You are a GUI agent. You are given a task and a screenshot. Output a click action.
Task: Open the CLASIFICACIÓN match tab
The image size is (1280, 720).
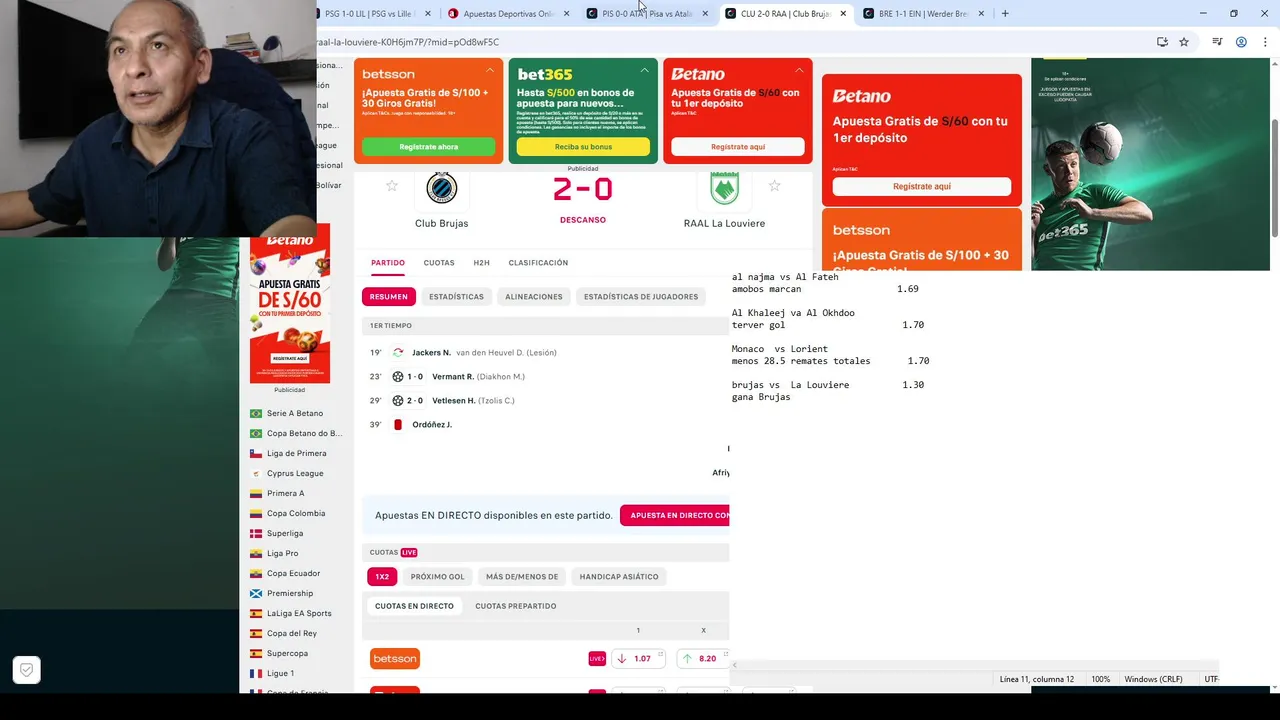coord(538,263)
